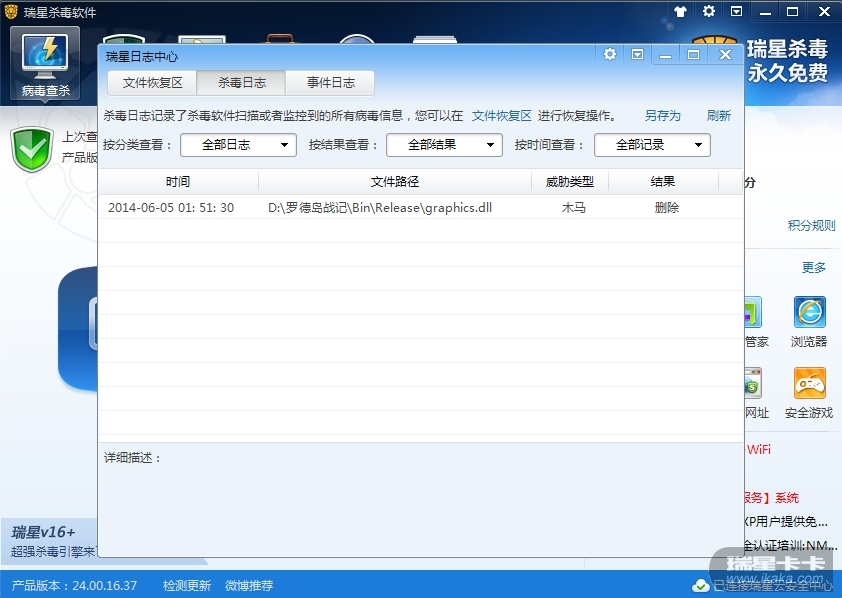The image size is (842, 598).
Task: Click the skin (shirt) icon in main title bar
Action: click(x=680, y=12)
